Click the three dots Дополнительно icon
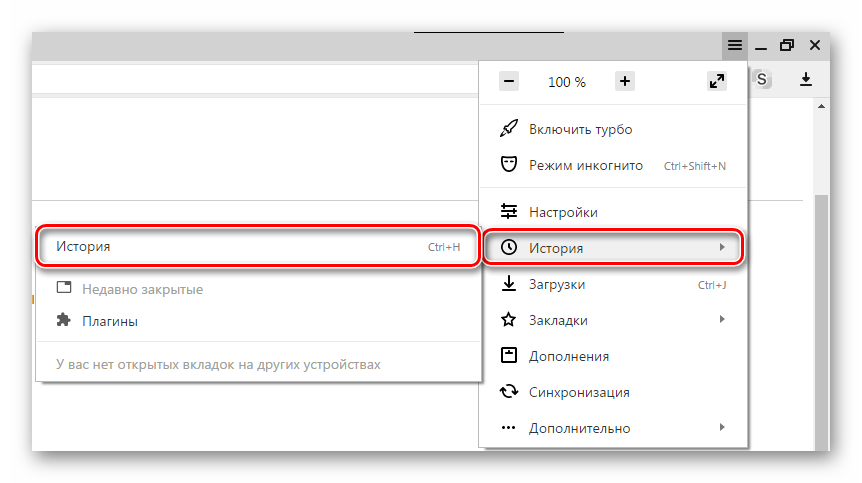This screenshot has height=483, width=862. 509,428
